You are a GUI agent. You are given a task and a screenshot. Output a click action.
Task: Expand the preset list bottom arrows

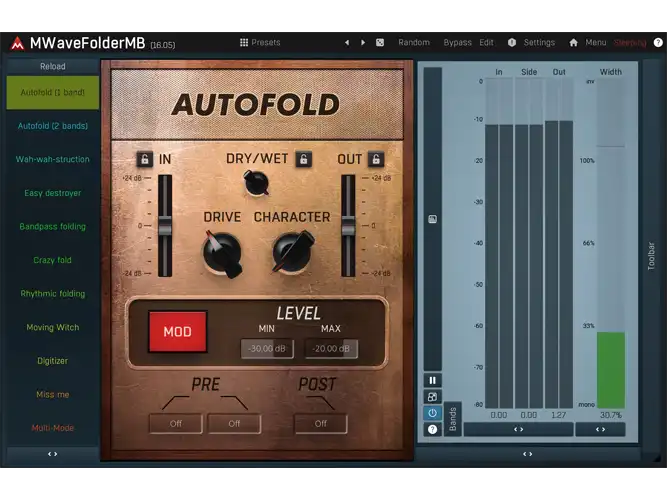coord(53,454)
